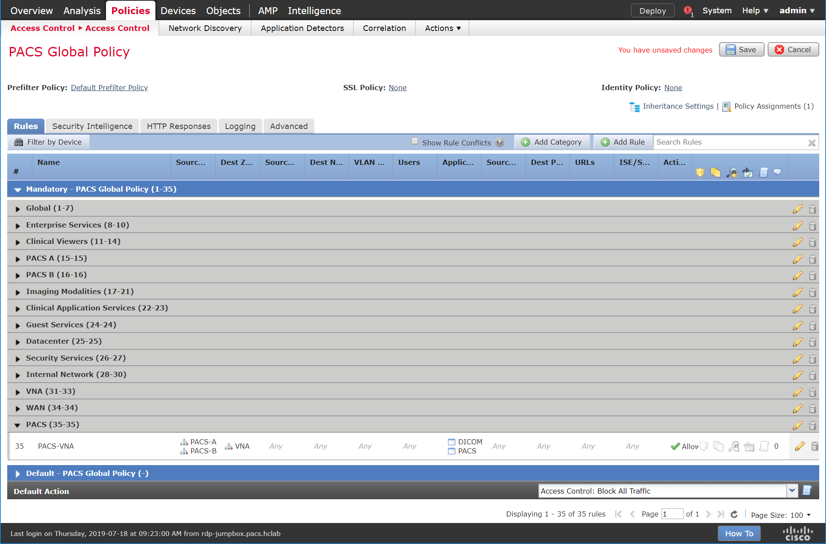Open Default Action logging icon
Viewport: 826px width, 544px height.
click(807, 491)
